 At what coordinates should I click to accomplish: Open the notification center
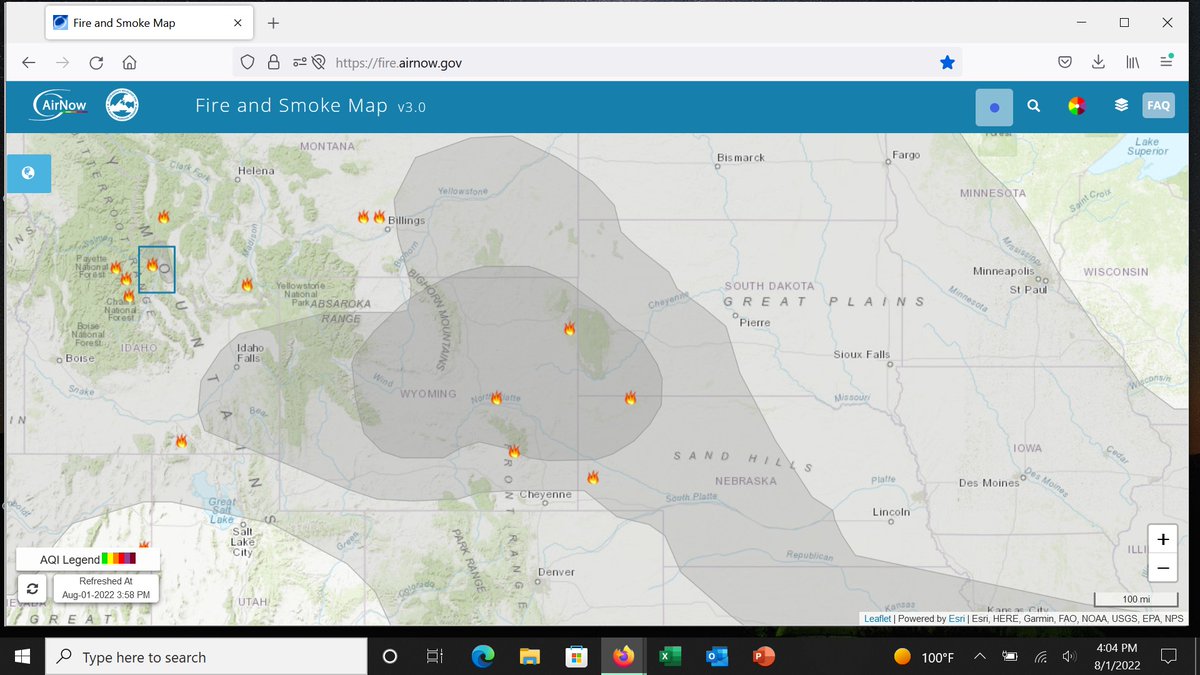[1167, 656]
